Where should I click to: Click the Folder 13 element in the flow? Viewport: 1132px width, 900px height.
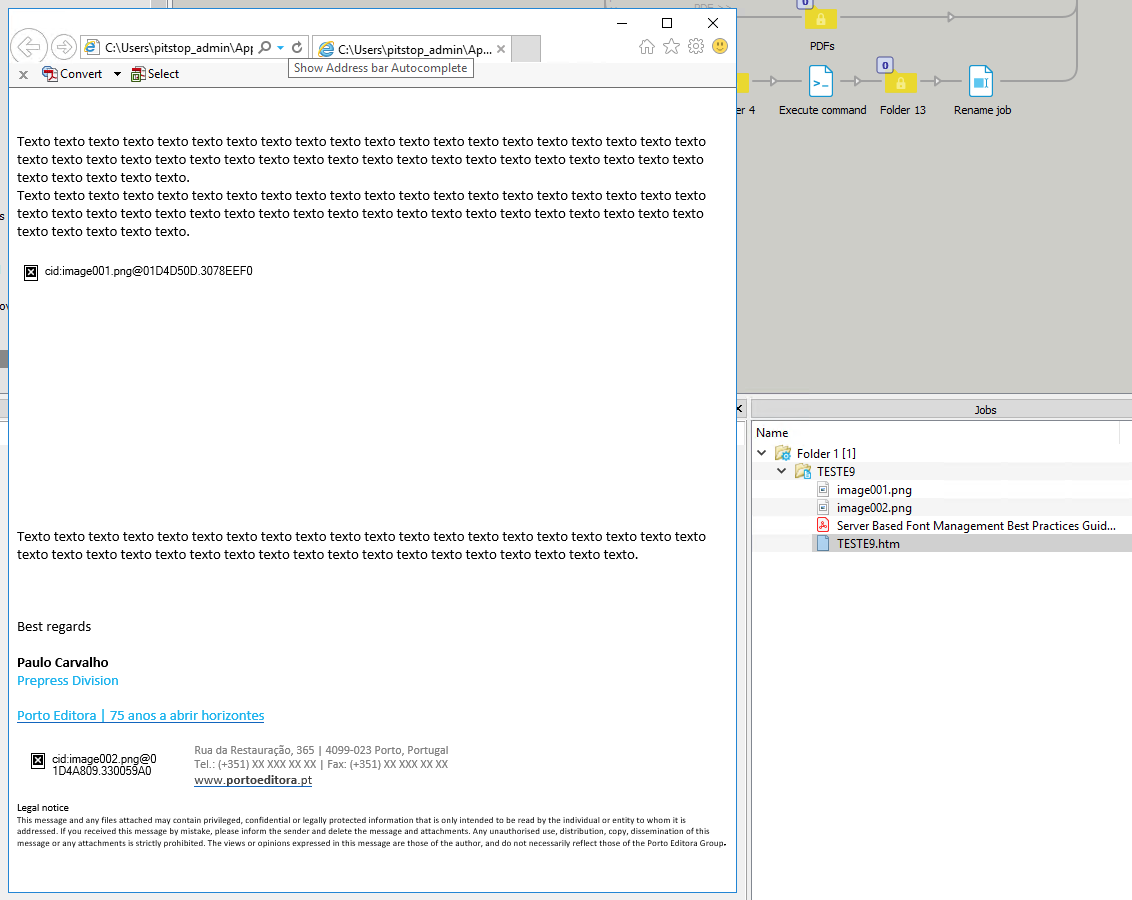(901, 82)
